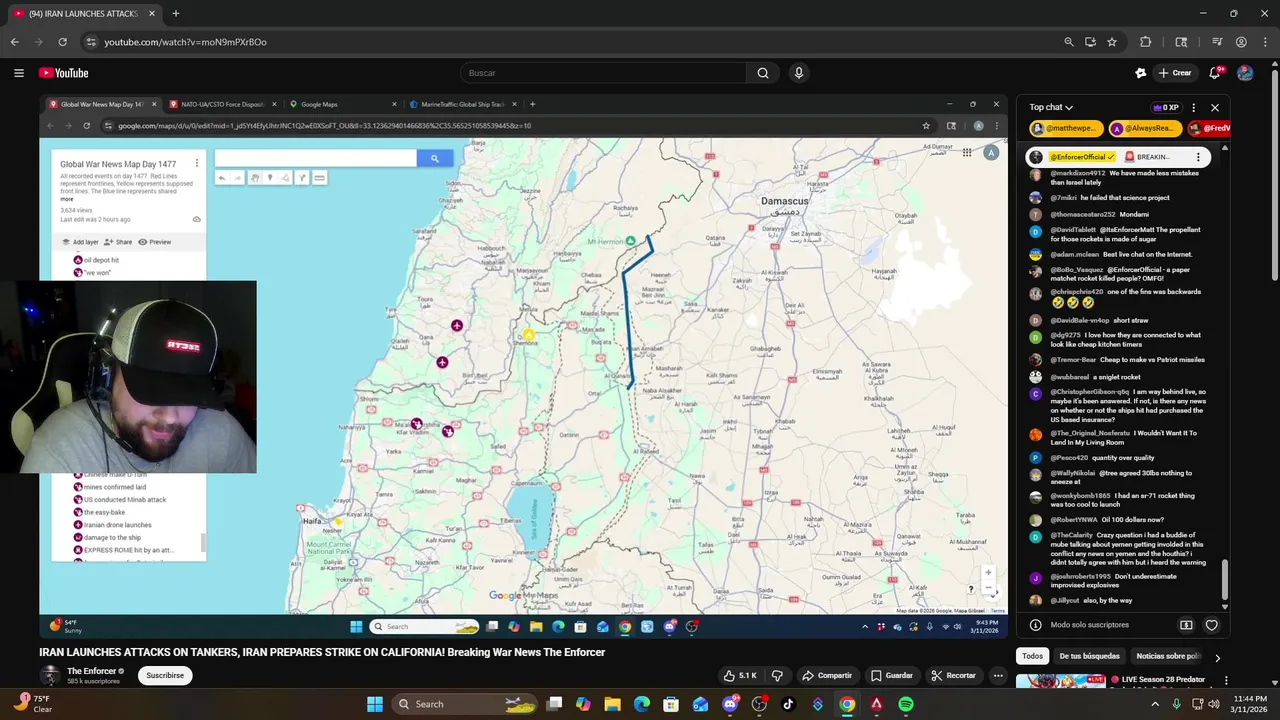Open the Chrome three-dot menu

1264,42
